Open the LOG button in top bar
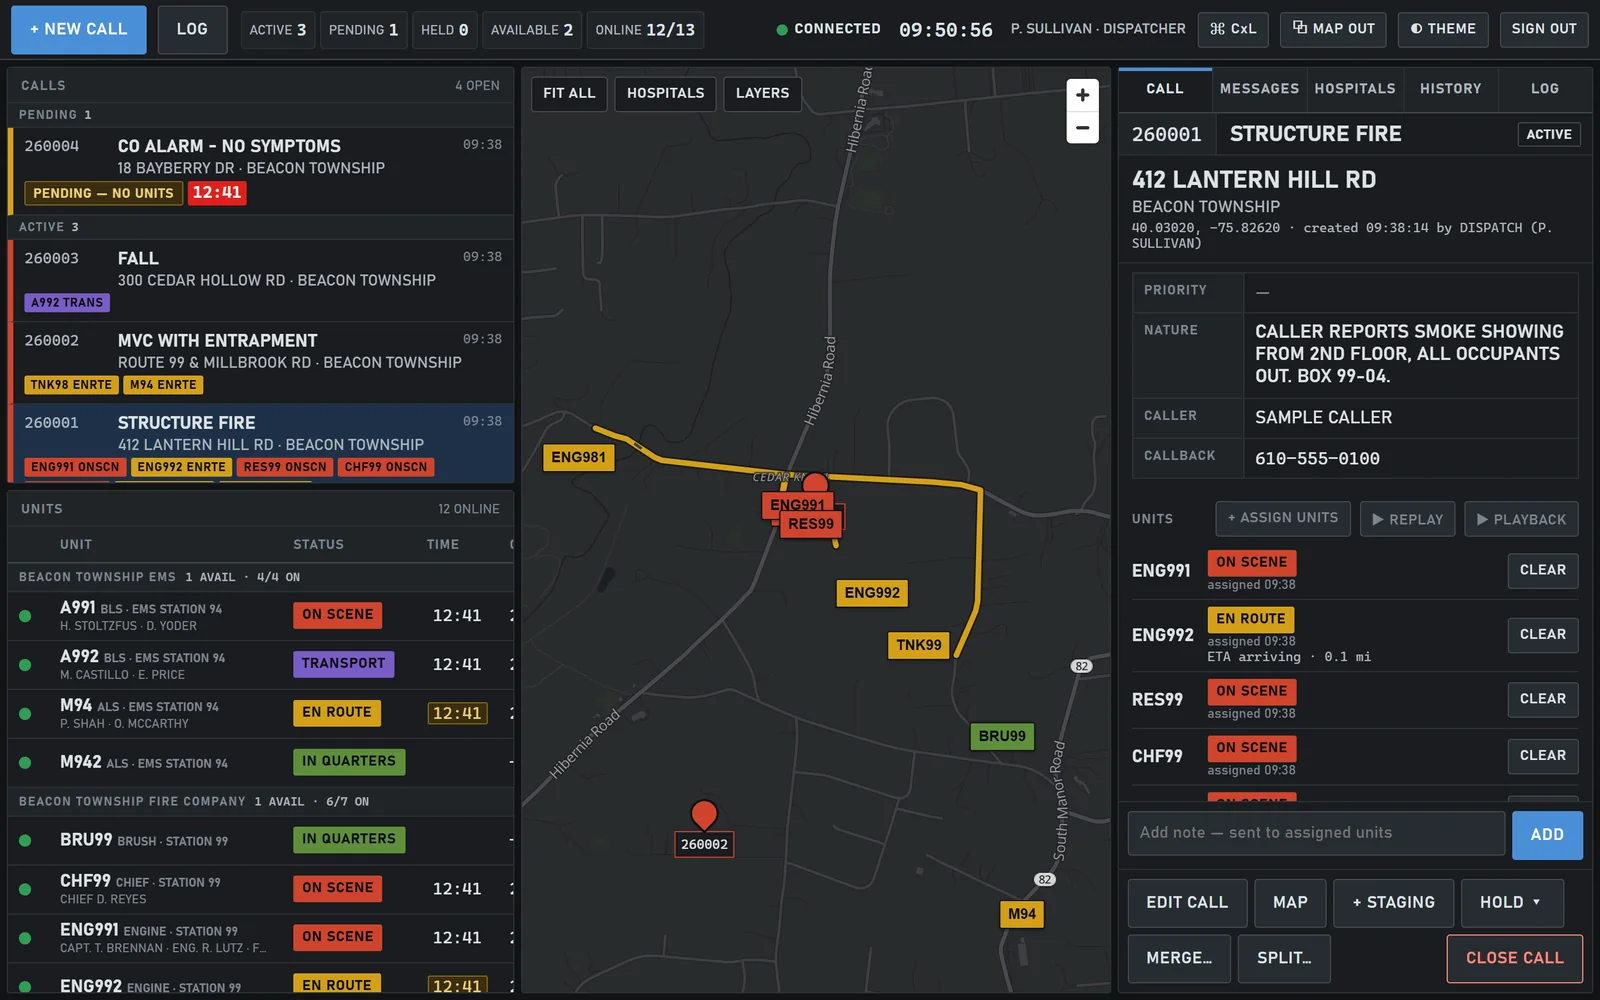 click(192, 30)
